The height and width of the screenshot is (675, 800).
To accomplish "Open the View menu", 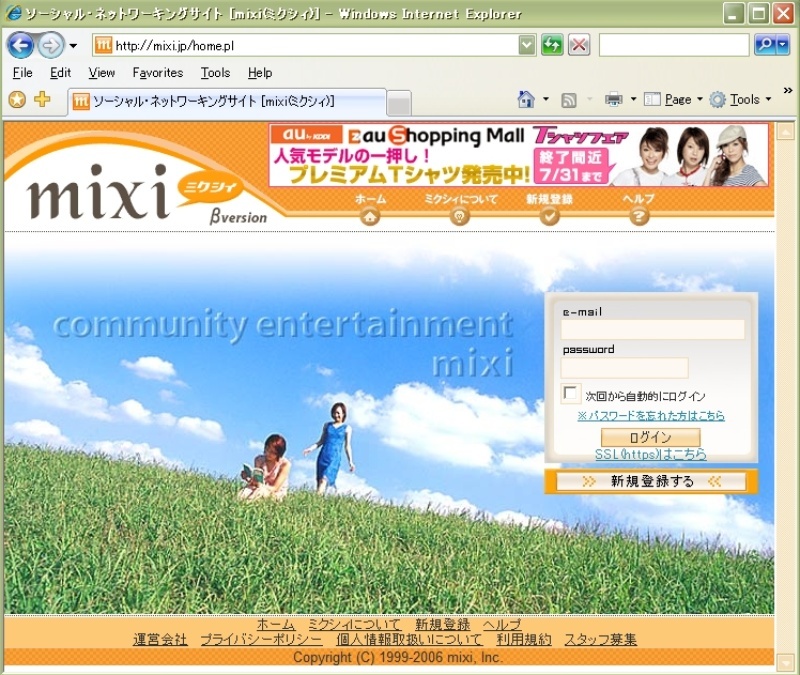I will pyautogui.click(x=102, y=73).
